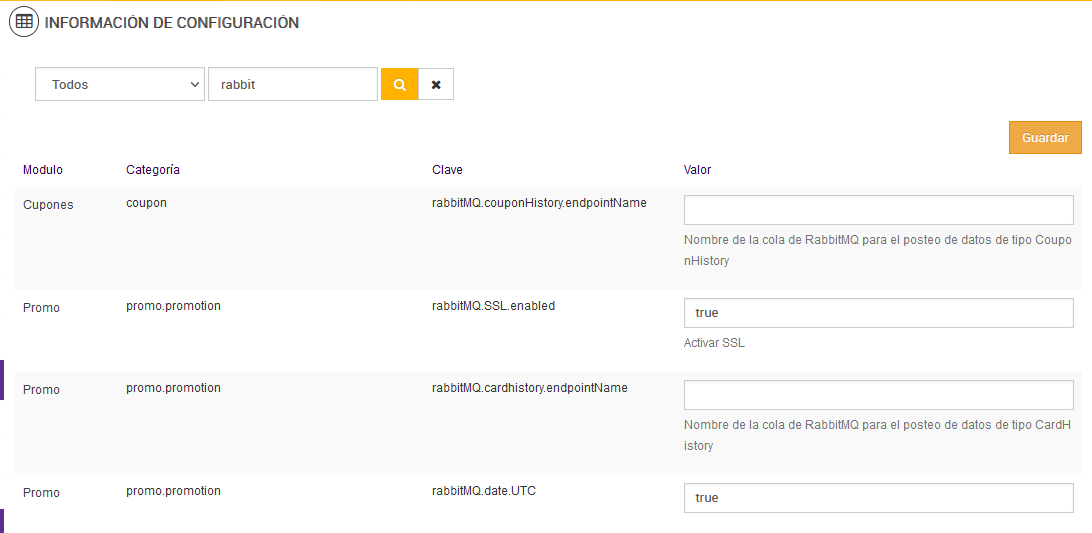Select the rabbitMQ.date.UTC value field

tap(878, 498)
